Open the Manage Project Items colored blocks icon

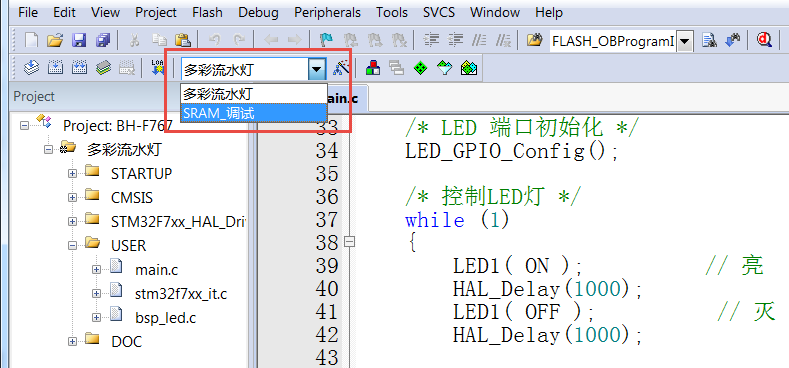click(x=373, y=68)
